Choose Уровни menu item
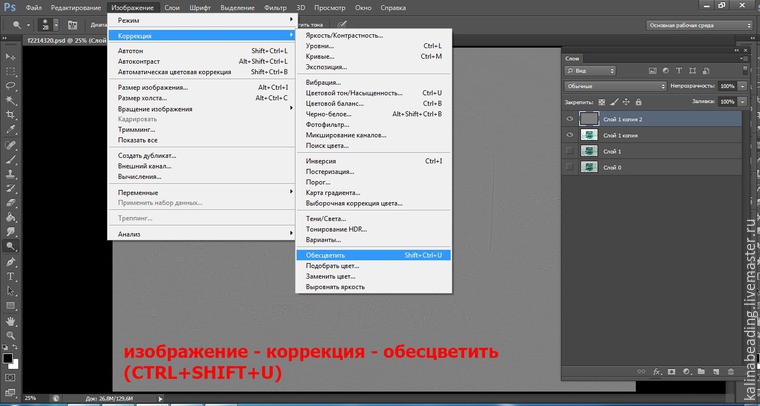 (x=373, y=46)
